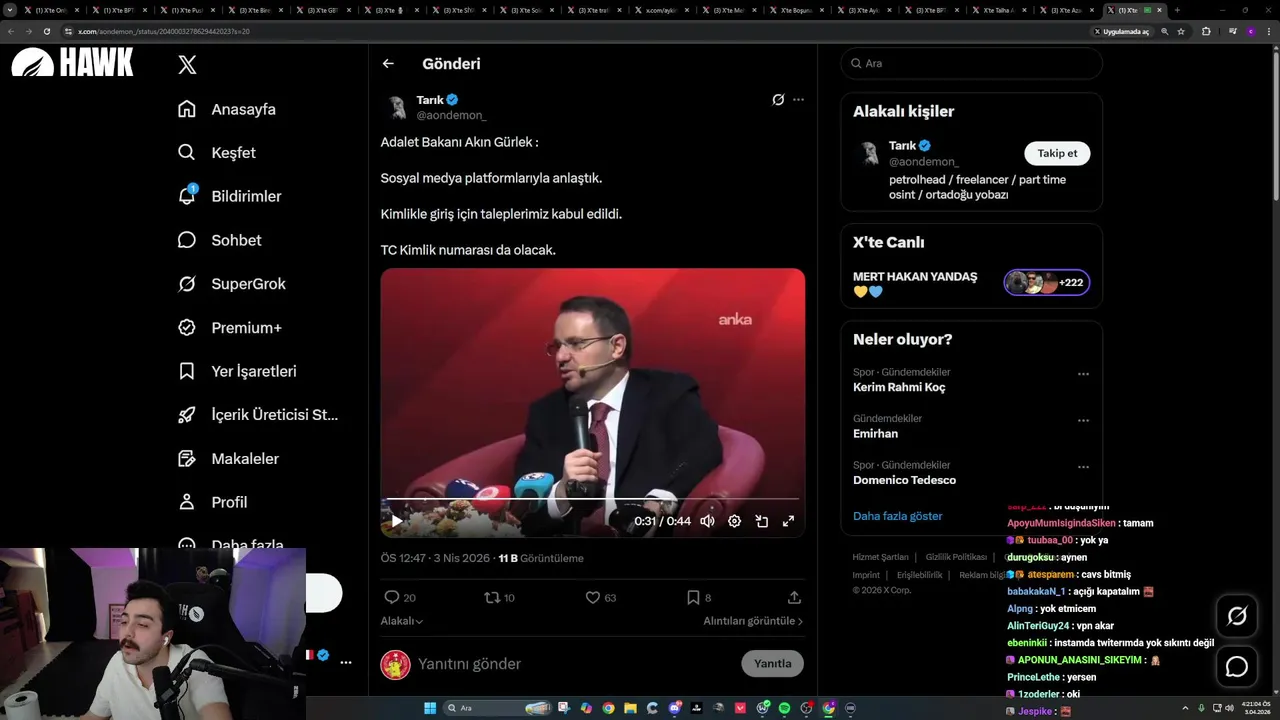Open a new browser tab
The image size is (1280, 720).
coord(1177,10)
